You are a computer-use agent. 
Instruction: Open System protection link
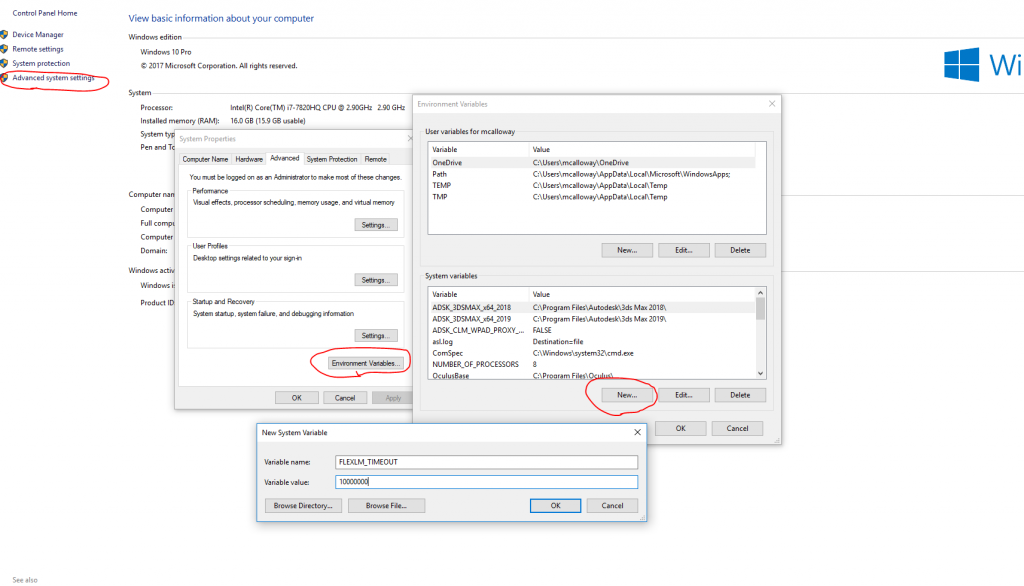(x=41, y=63)
